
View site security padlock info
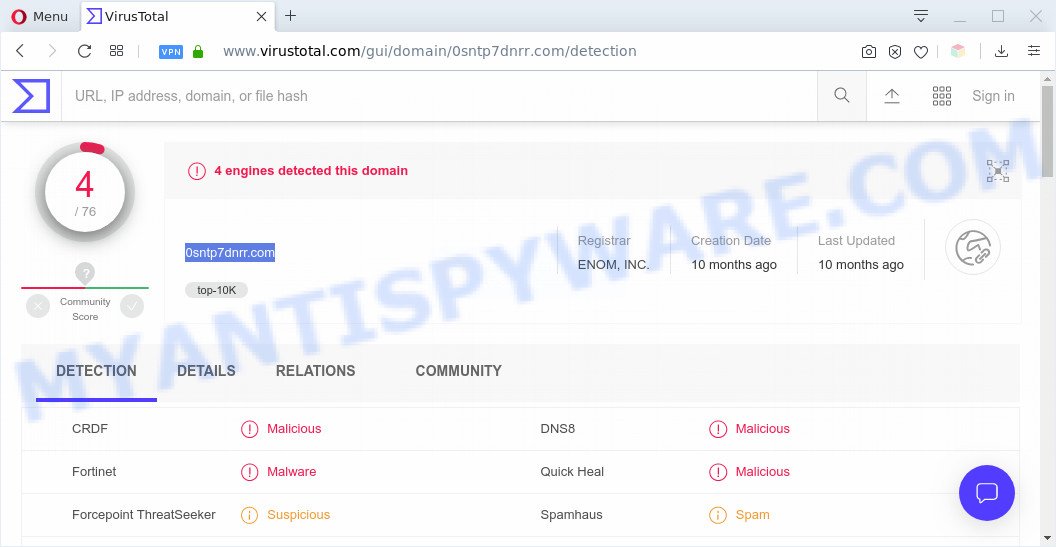198,51
